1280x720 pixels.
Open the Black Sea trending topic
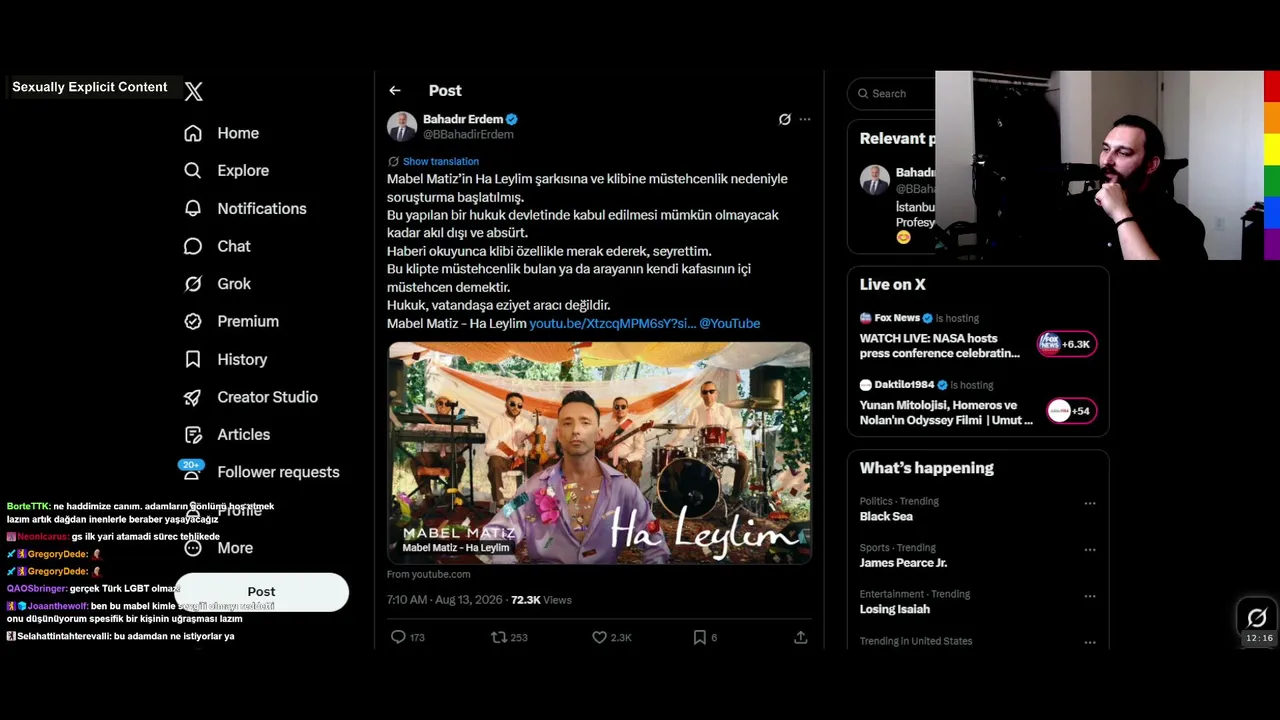(x=886, y=517)
